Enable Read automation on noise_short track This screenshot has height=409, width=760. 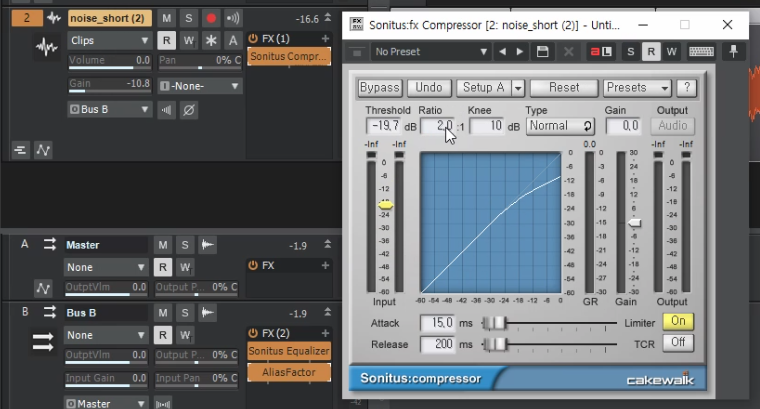coord(166,40)
